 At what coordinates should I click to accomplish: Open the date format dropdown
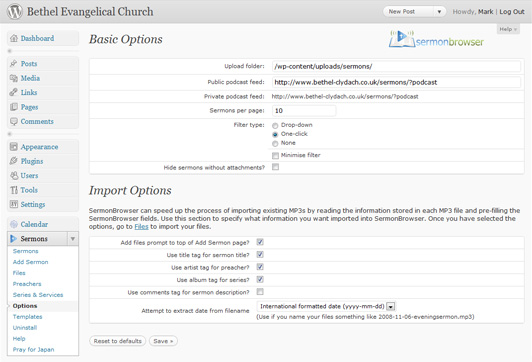(x=391, y=307)
